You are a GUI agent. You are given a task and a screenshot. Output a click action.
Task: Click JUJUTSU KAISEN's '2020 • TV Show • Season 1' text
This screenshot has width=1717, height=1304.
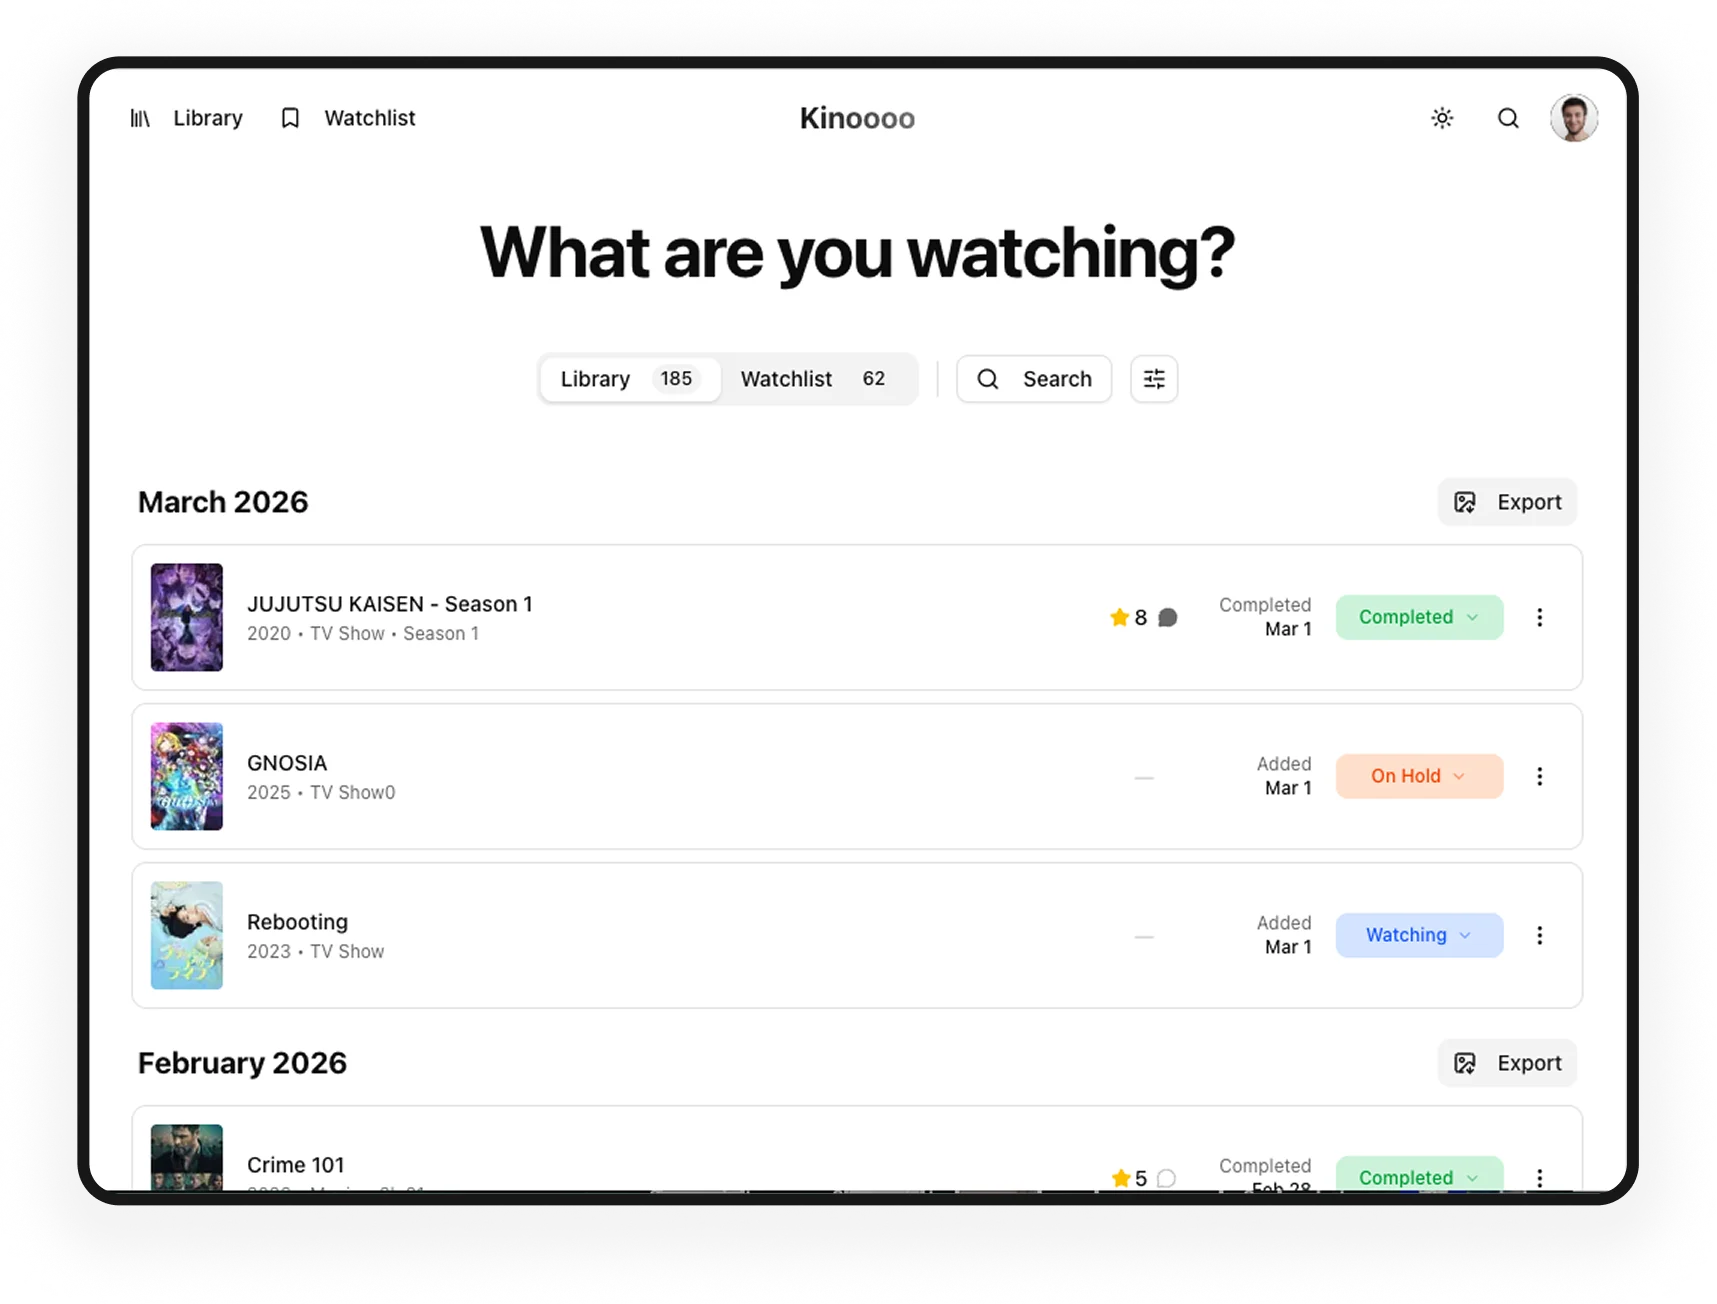(363, 634)
